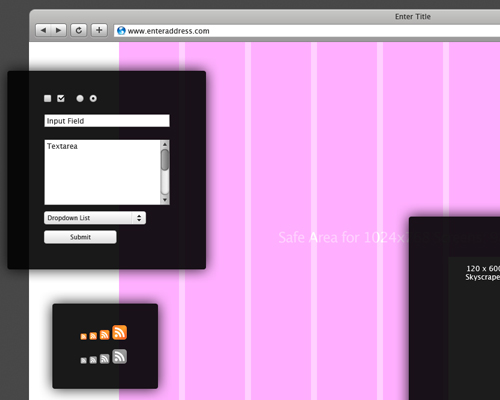This screenshot has width=500, height=400.
Task: Click inside the Input Field text box
Action: coord(107,121)
